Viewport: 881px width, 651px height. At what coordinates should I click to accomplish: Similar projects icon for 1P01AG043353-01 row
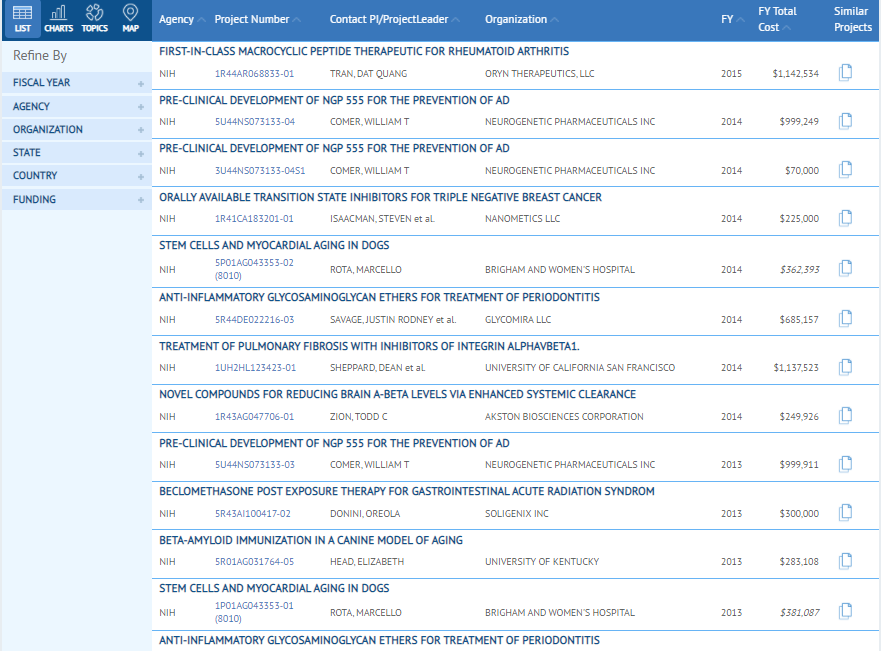point(845,611)
